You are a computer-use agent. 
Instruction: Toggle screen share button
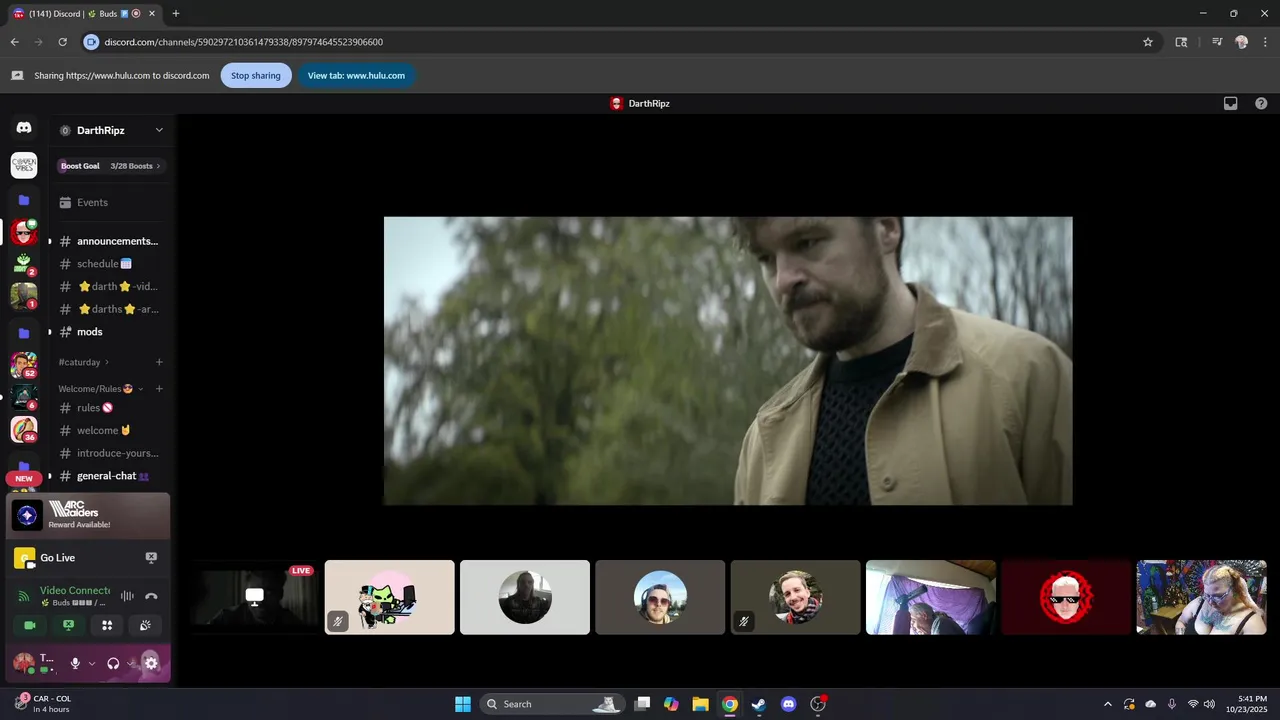coord(68,625)
